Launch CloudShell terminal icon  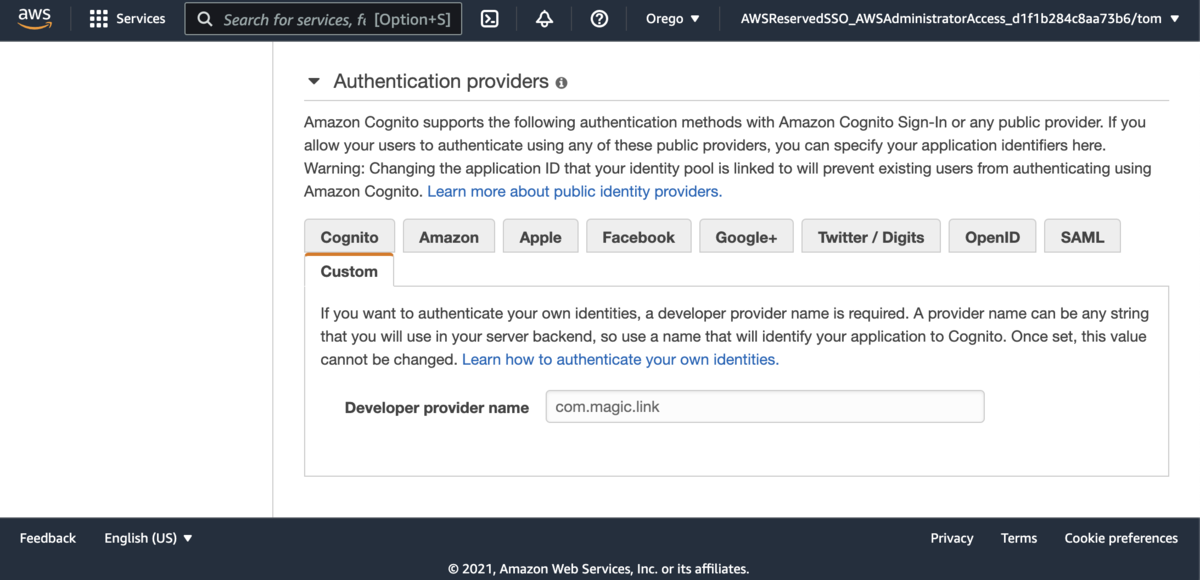point(490,19)
